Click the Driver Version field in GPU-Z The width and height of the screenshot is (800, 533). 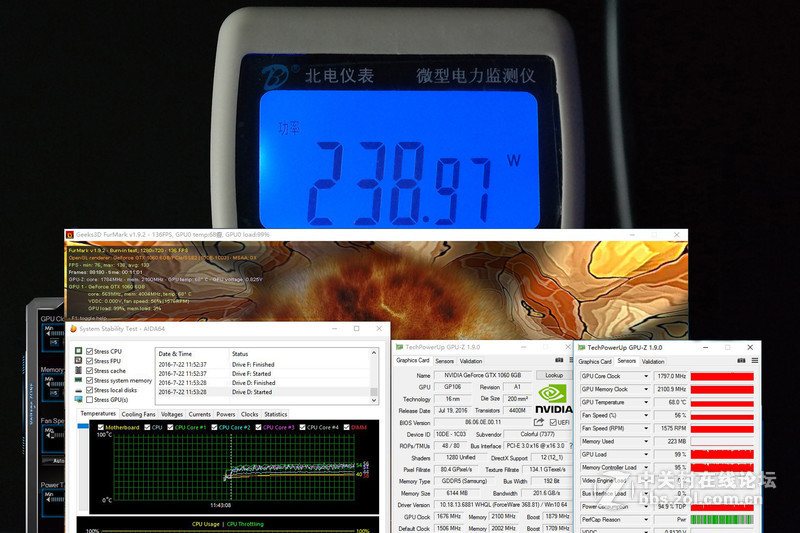pos(503,505)
